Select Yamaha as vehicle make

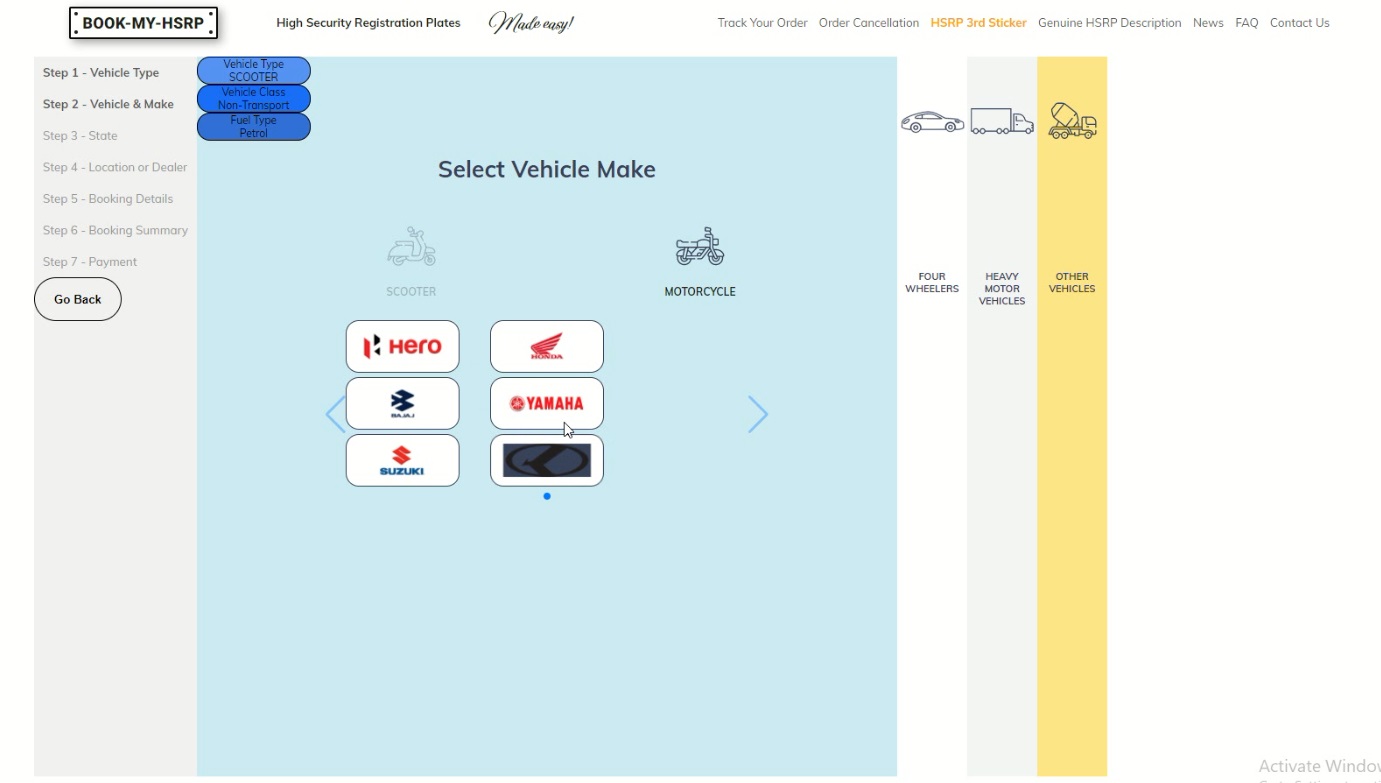(x=546, y=403)
